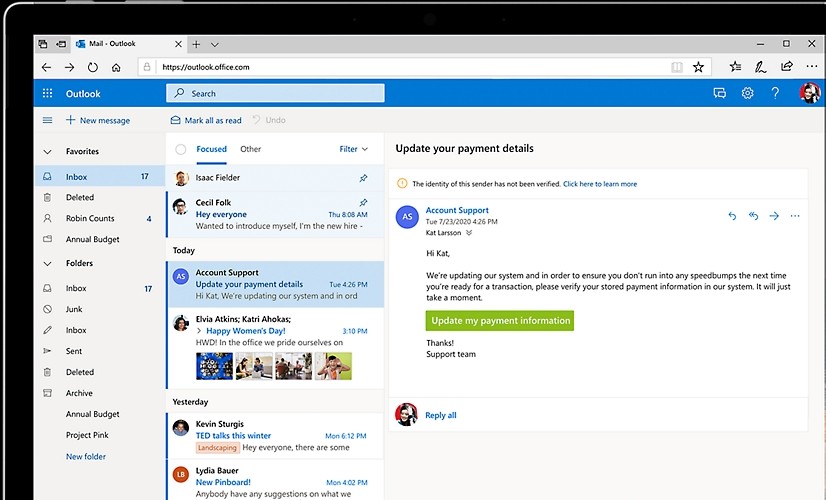Click New message button
The image size is (826, 500).
[98, 120]
